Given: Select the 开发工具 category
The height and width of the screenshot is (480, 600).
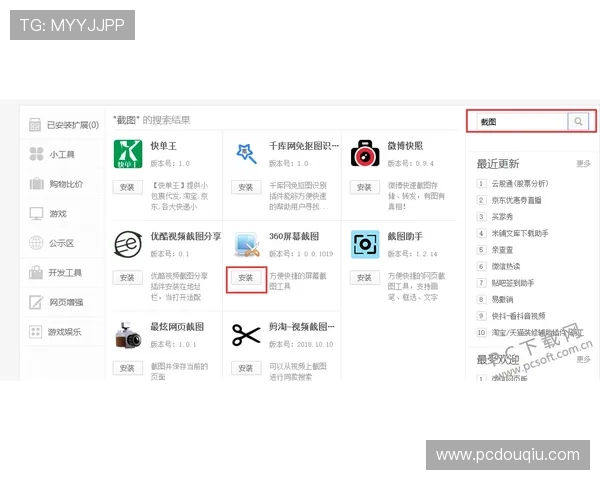Looking at the screenshot, I should coord(65,273).
